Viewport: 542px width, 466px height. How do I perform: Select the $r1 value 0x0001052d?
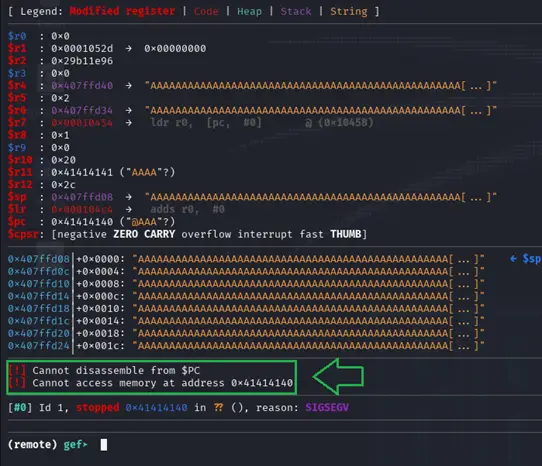click(x=82, y=48)
